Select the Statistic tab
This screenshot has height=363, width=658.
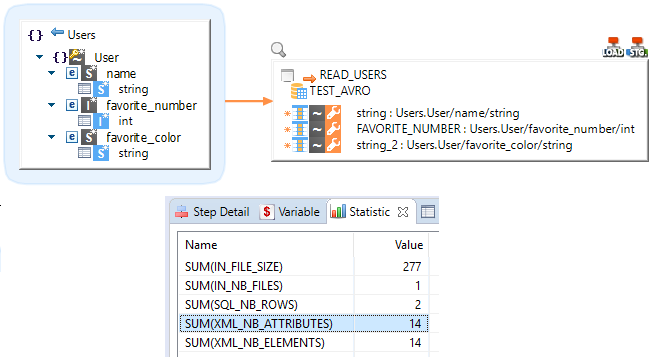click(369, 212)
